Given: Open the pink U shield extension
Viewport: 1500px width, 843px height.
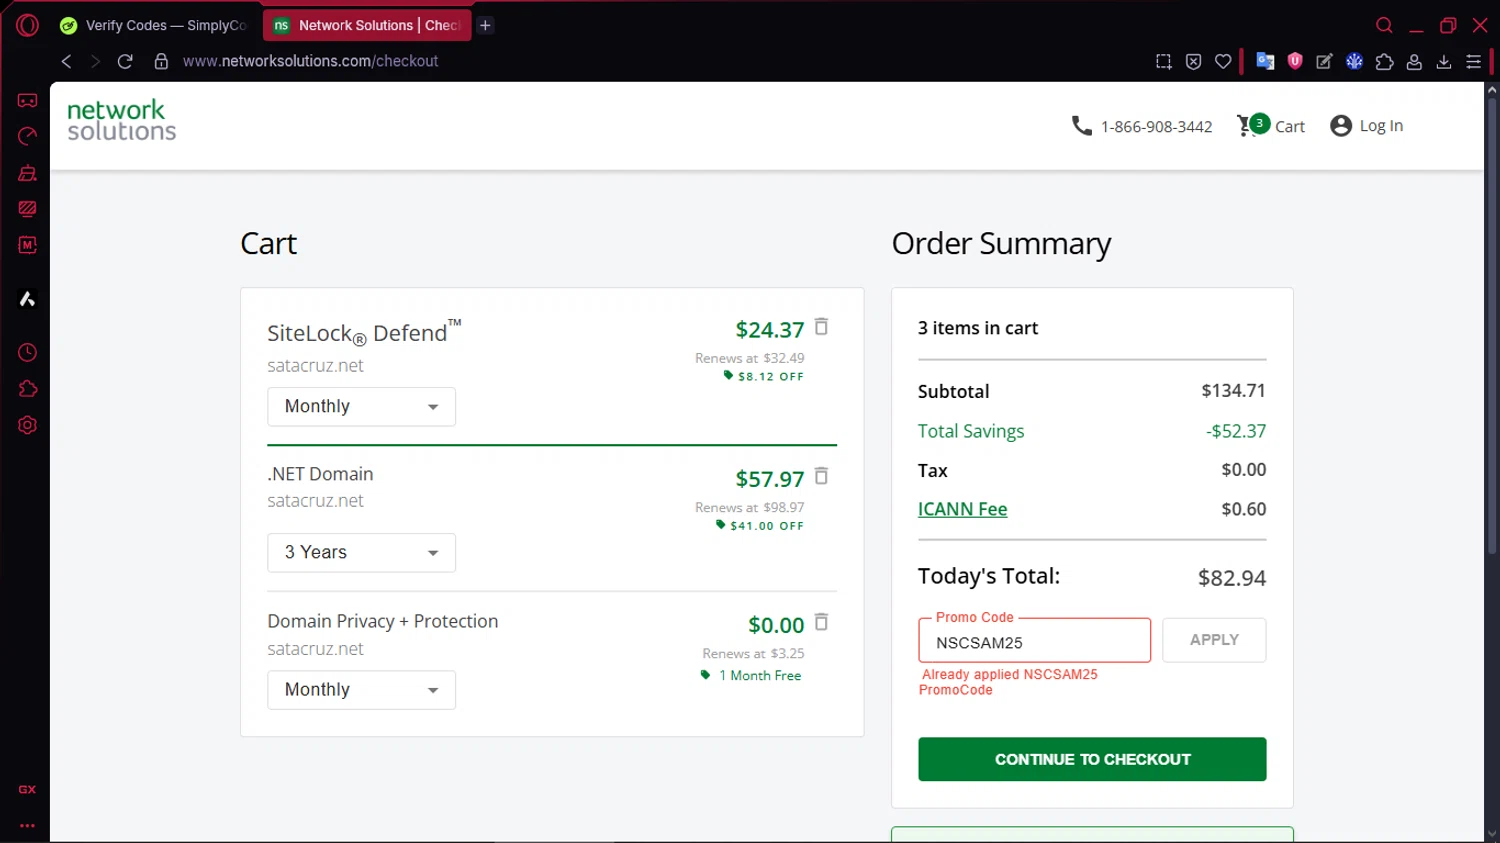Looking at the screenshot, I should pos(1295,61).
